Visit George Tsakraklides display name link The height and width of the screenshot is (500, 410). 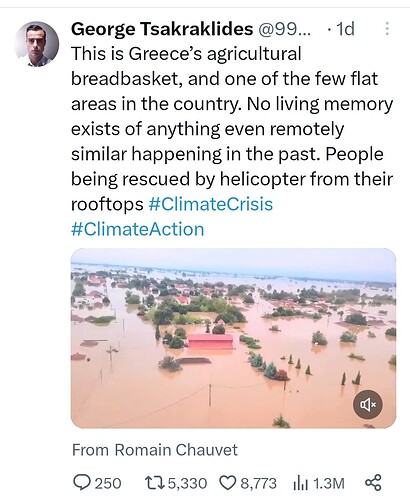point(162,29)
